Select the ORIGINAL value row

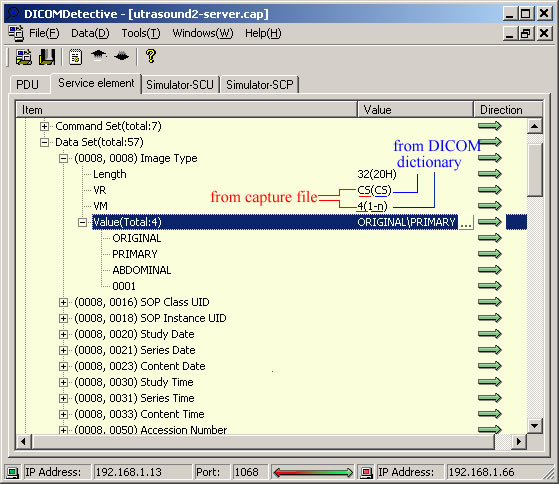click(x=137, y=238)
